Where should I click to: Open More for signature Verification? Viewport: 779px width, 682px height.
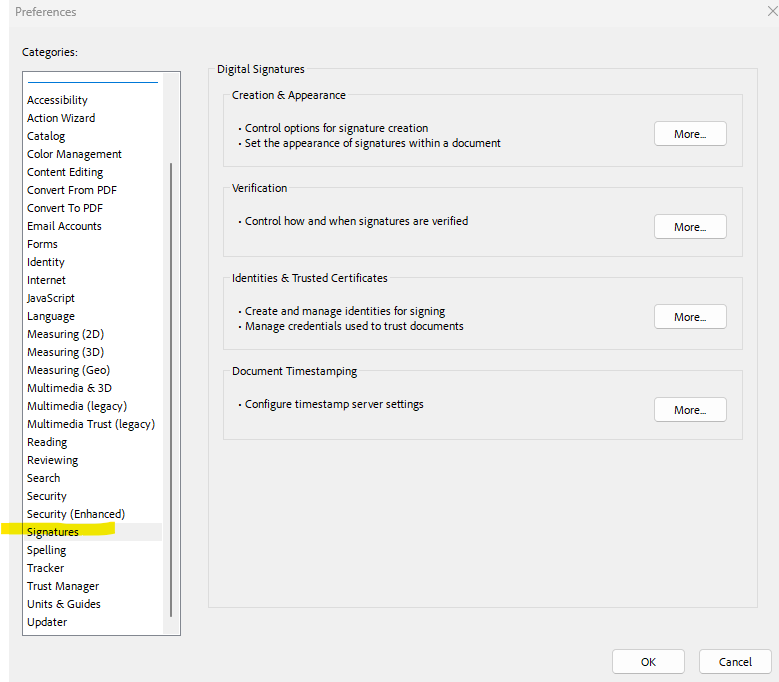pyautogui.click(x=690, y=227)
